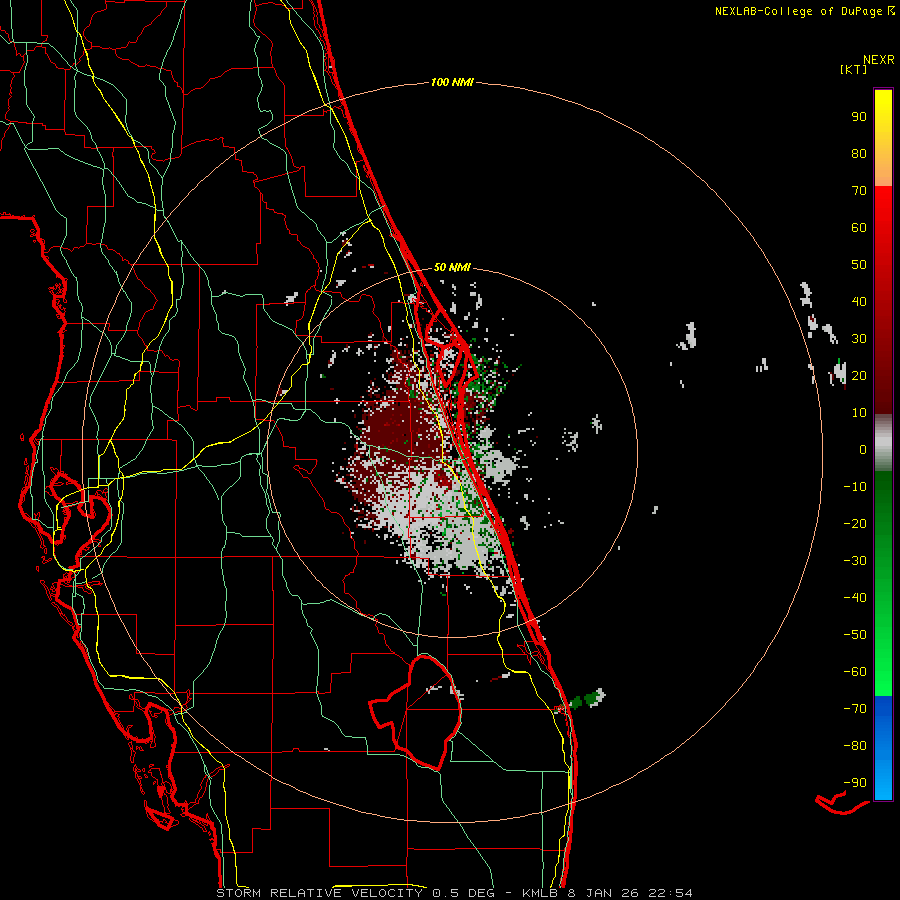
Task: Select the positive 10 knot scale label
Action: (859, 413)
